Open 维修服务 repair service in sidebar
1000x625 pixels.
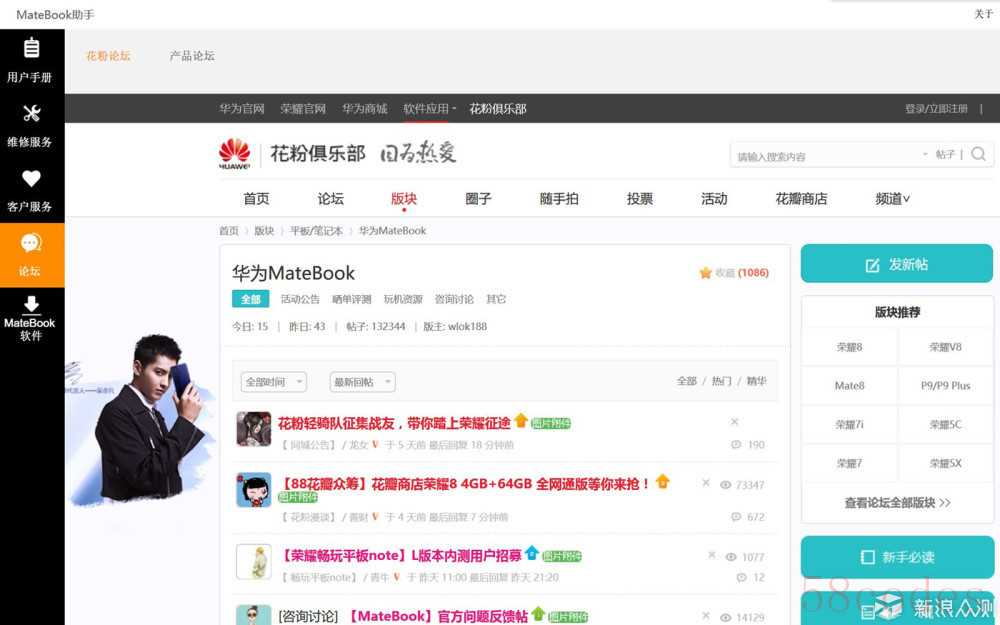pyautogui.click(x=31, y=113)
